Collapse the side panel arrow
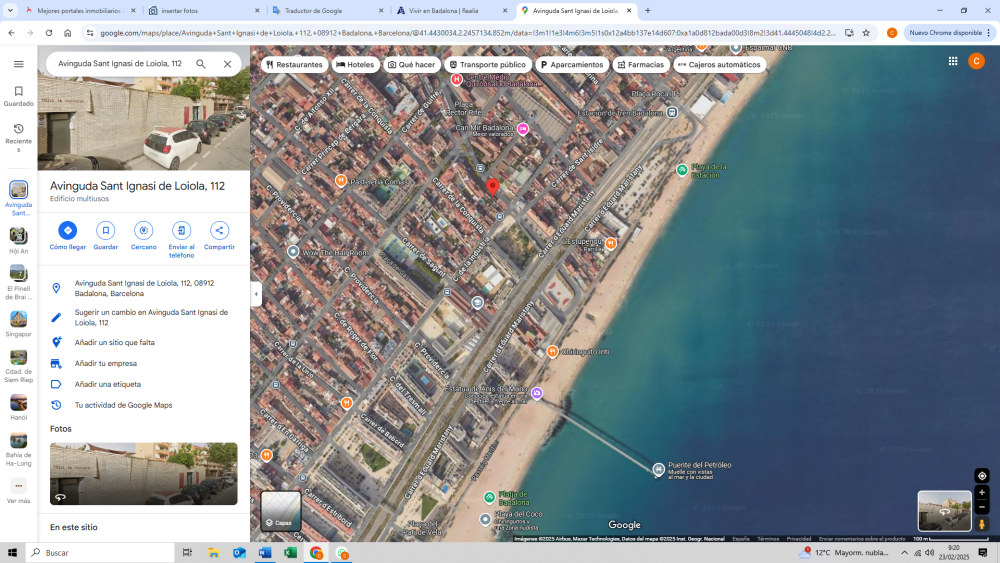This screenshot has width=1000, height=563. click(256, 294)
